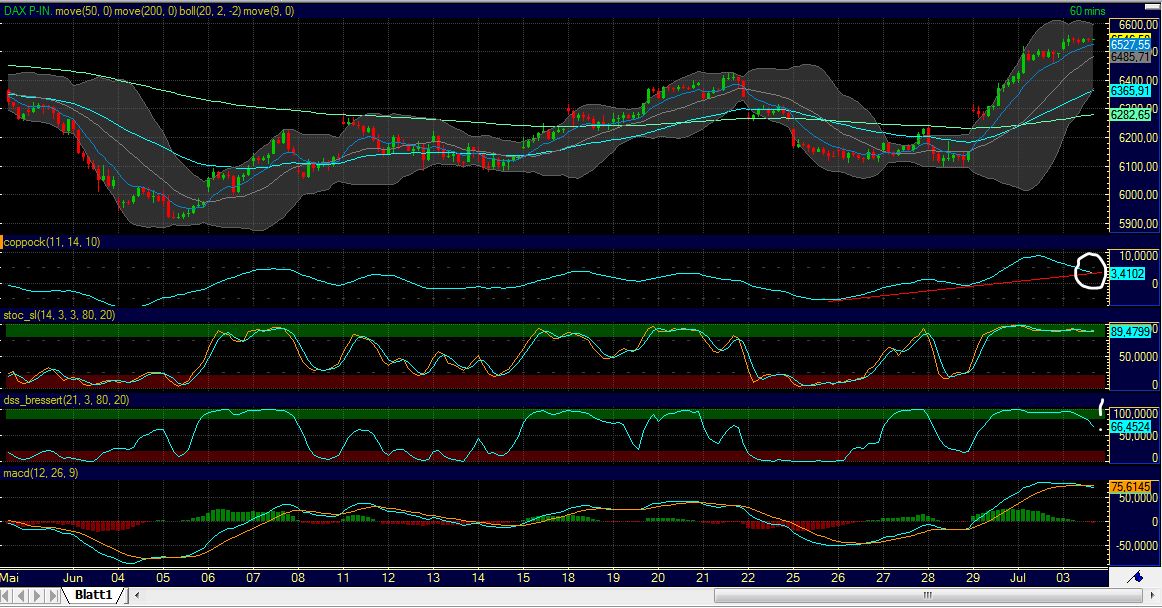
Task: Select the Blatt1 sheet tab
Action: tap(93, 595)
